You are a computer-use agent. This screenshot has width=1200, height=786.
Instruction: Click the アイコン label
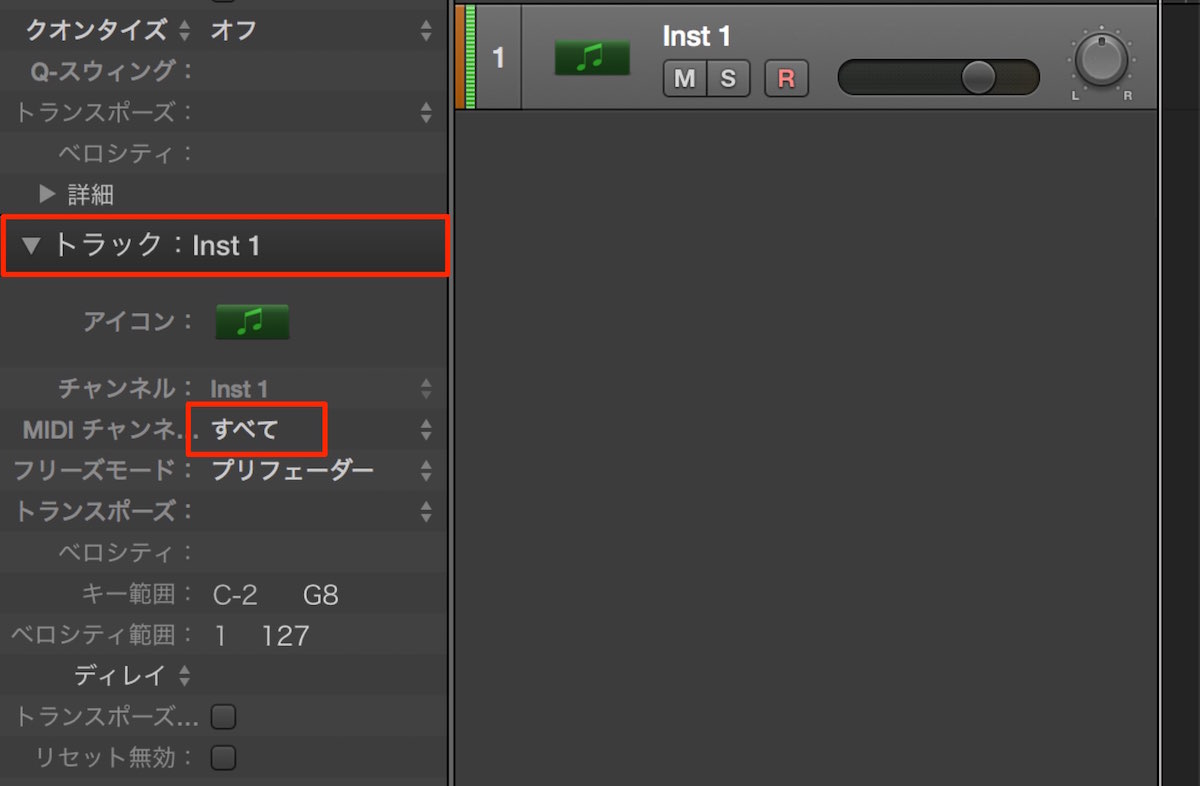[137, 322]
